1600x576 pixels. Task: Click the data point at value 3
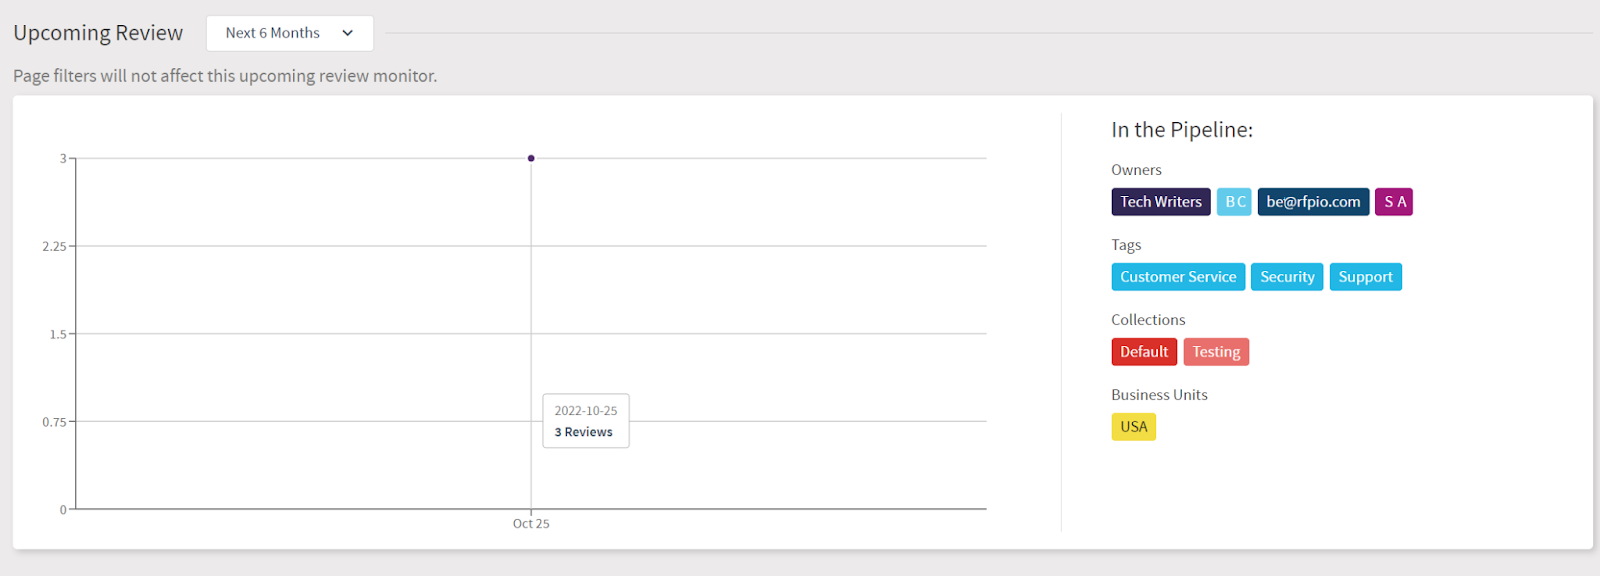coord(531,158)
